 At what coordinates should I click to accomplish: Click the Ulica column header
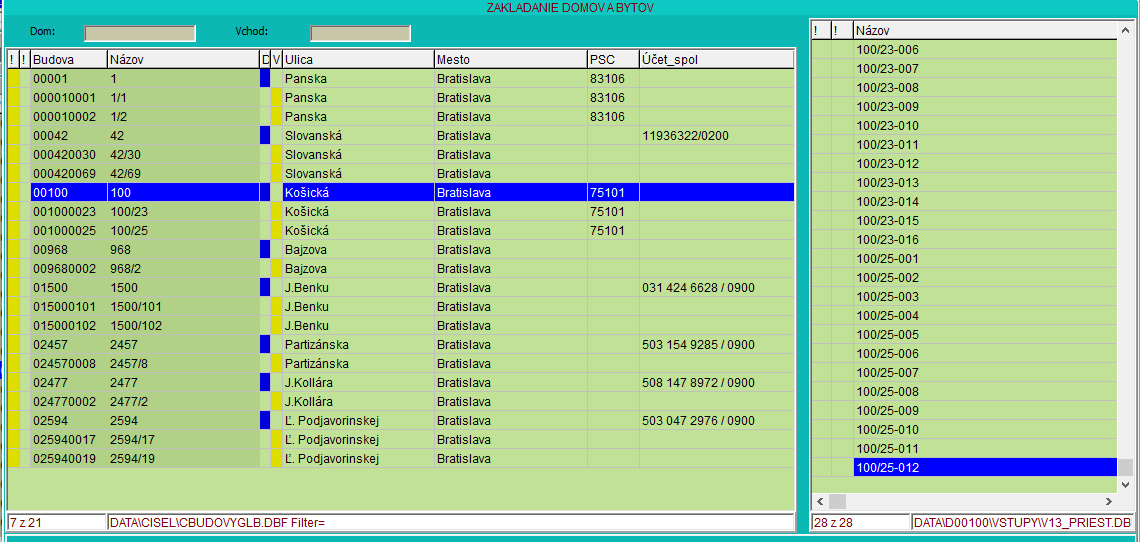click(358, 60)
